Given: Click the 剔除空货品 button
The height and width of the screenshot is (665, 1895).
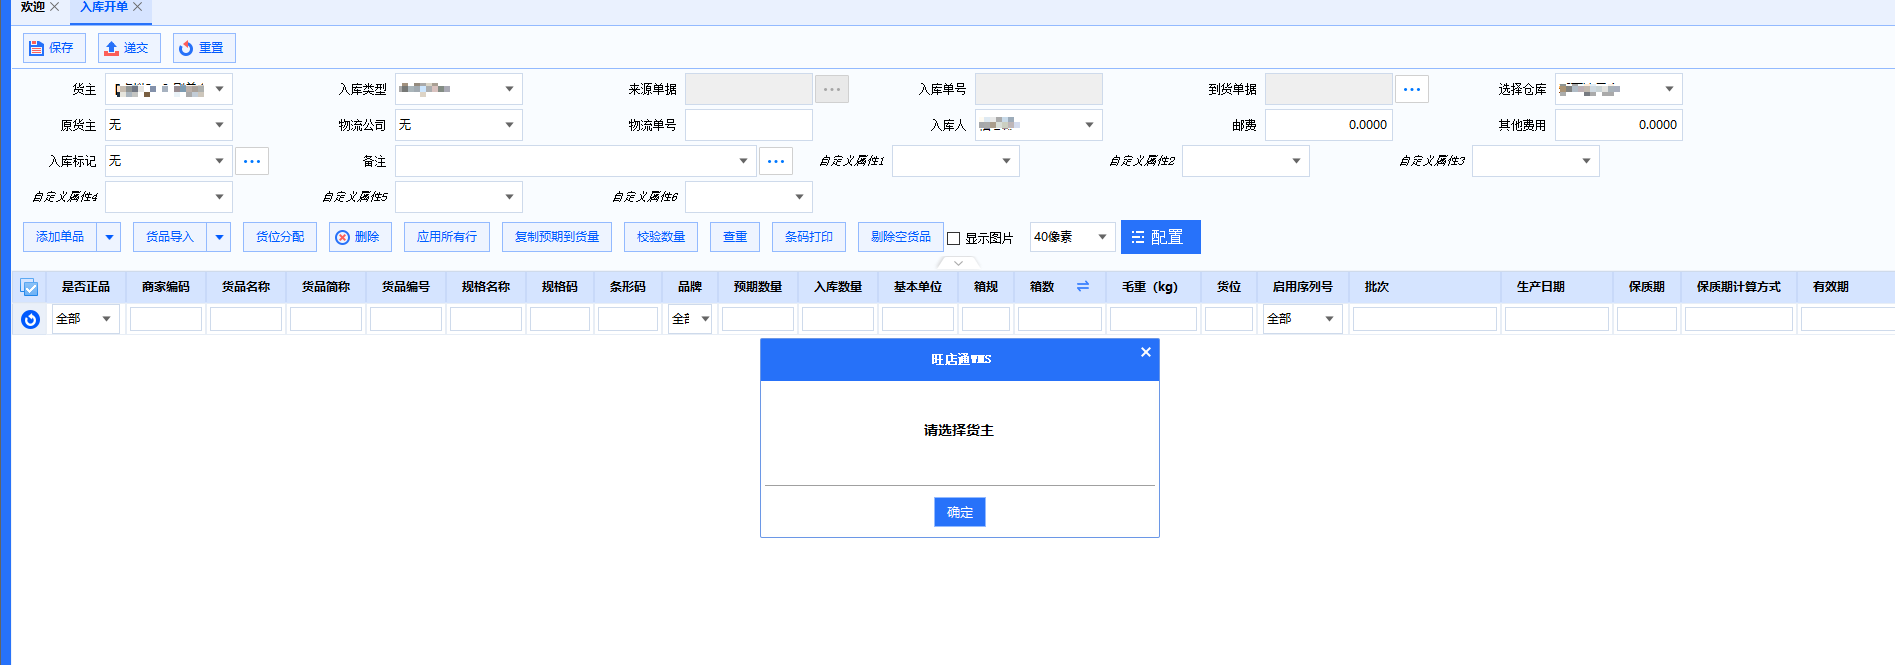Looking at the screenshot, I should pos(901,237).
